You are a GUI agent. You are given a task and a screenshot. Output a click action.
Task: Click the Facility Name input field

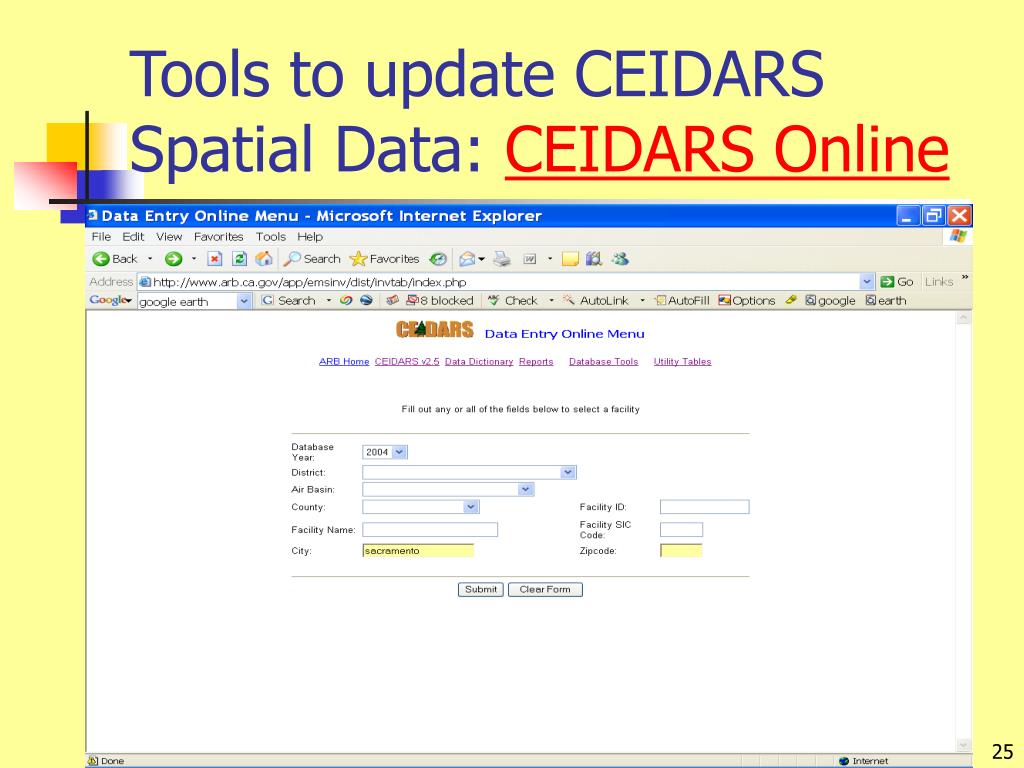(x=430, y=530)
